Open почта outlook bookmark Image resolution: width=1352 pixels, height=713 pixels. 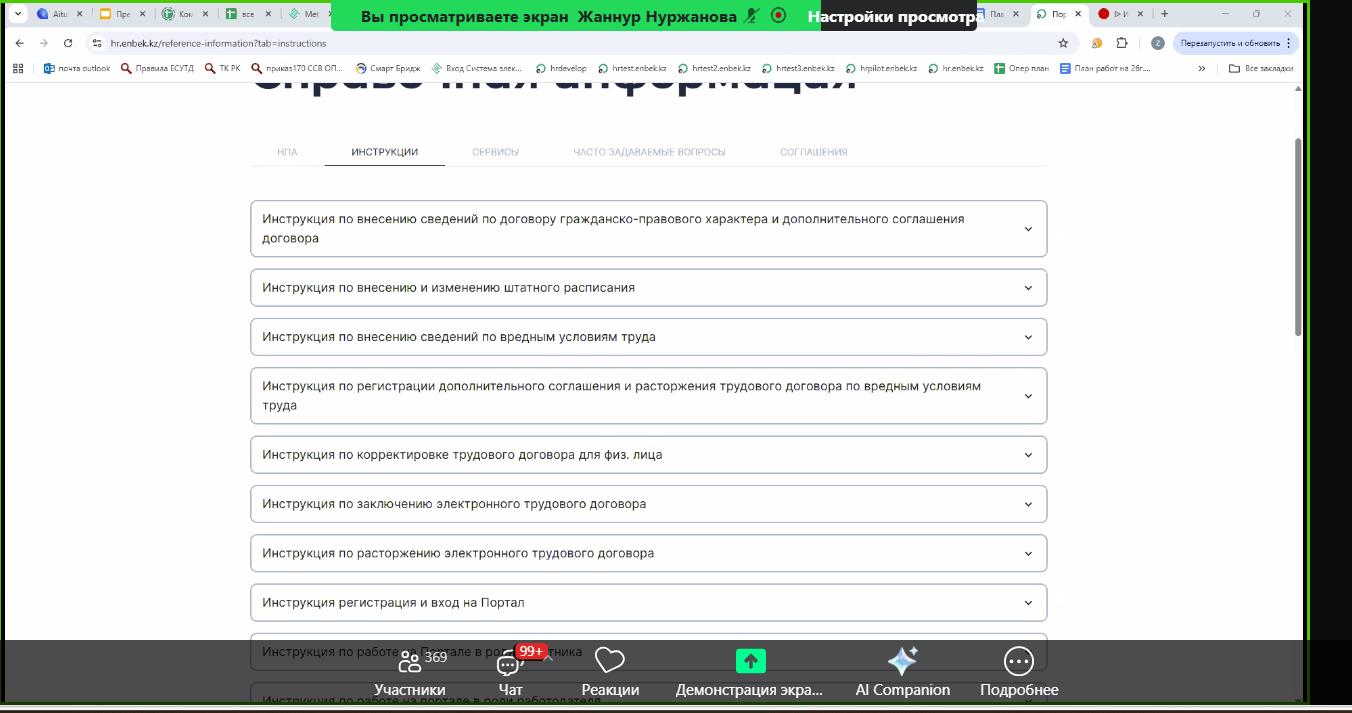pos(77,68)
